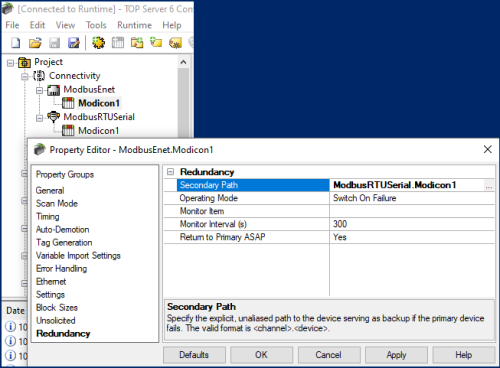Click the grayed Save toolbar icon

(x=54, y=43)
